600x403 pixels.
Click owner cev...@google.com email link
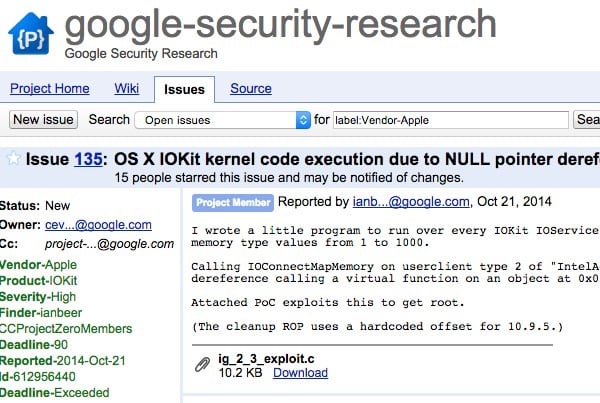tap(99, 225)
